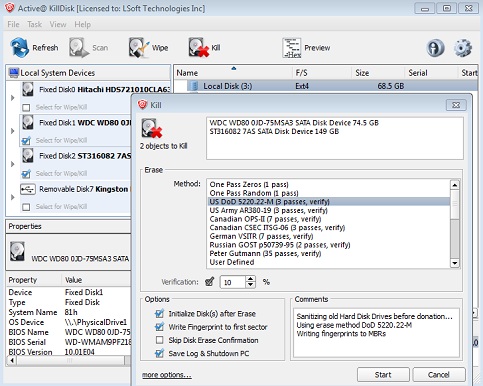Select the Fixed Disk0 Hitachi drive icon
The width and height of the screenshot is (483, 386).
[x=28, y=90]
